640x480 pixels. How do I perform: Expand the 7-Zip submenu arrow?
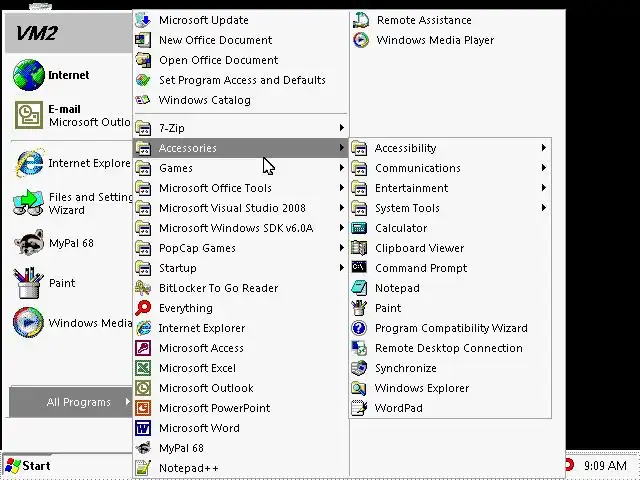341,128
